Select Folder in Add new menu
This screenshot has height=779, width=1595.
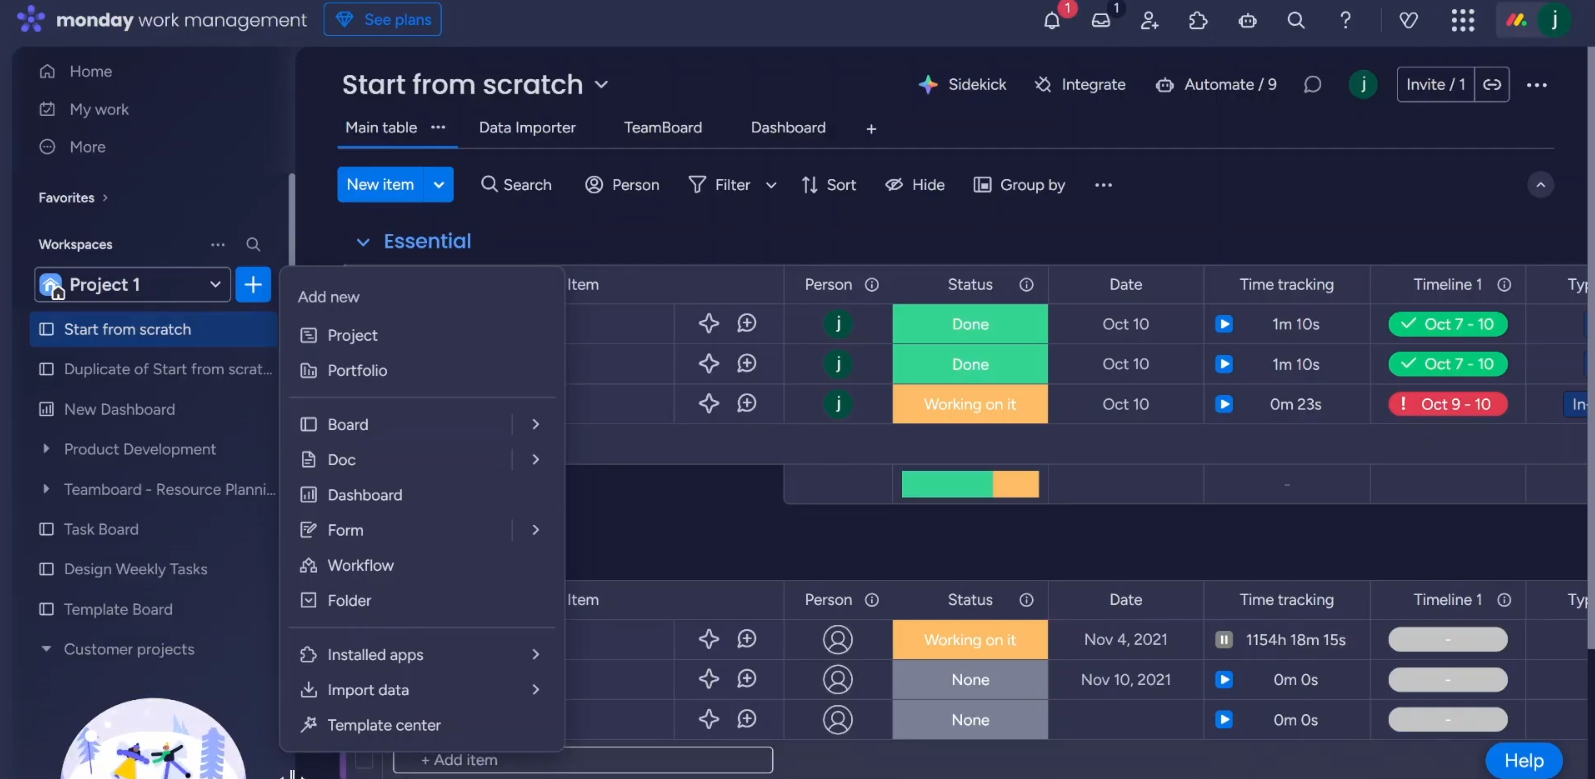[422, 600]
